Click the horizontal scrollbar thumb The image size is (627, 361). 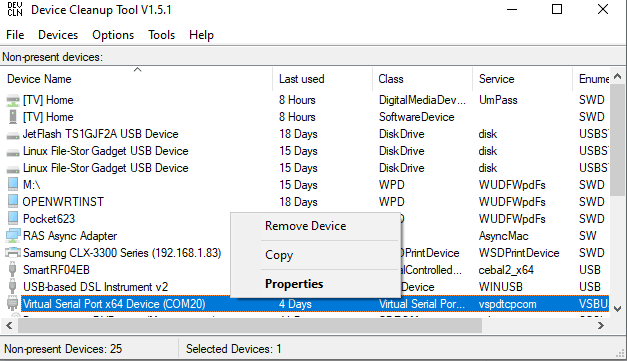click(x=250, y=326)
